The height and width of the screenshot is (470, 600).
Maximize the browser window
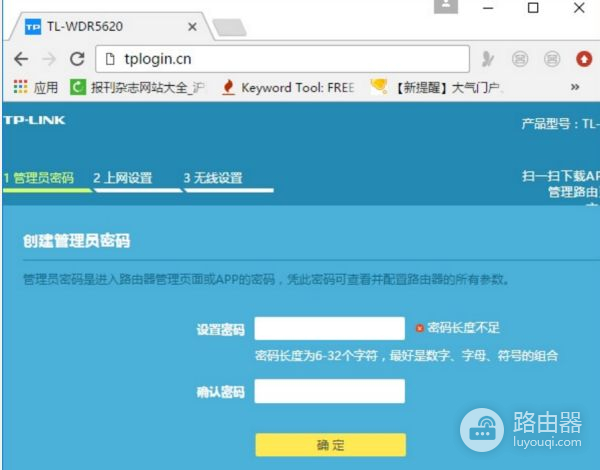click(x=533, y=8)
